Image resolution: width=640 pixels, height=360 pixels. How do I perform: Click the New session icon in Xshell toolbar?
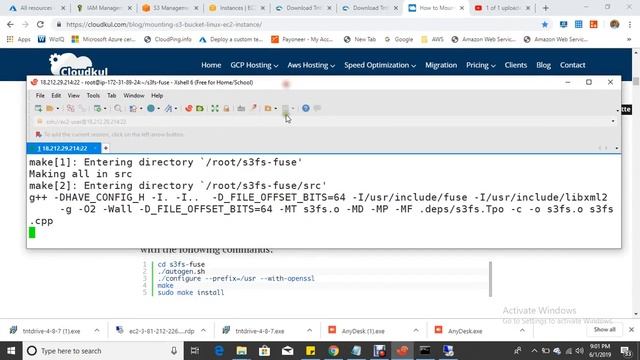click(x=38, y=108)
